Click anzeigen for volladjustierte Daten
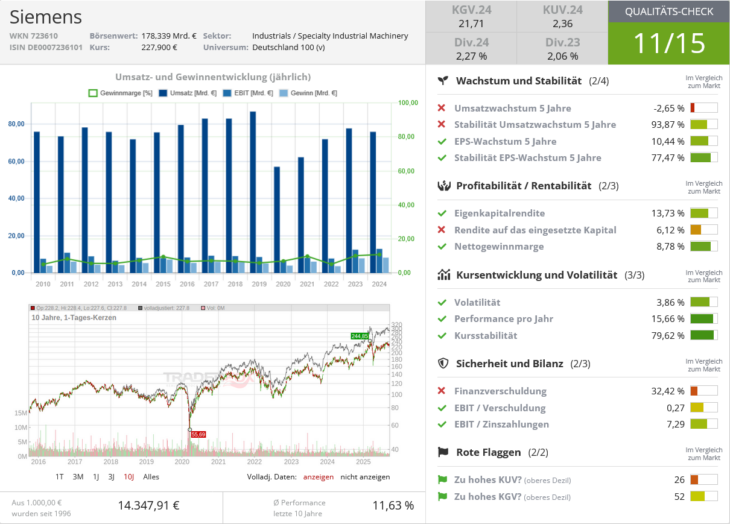The height and width of the screenshot is (524, 730). 318,477
